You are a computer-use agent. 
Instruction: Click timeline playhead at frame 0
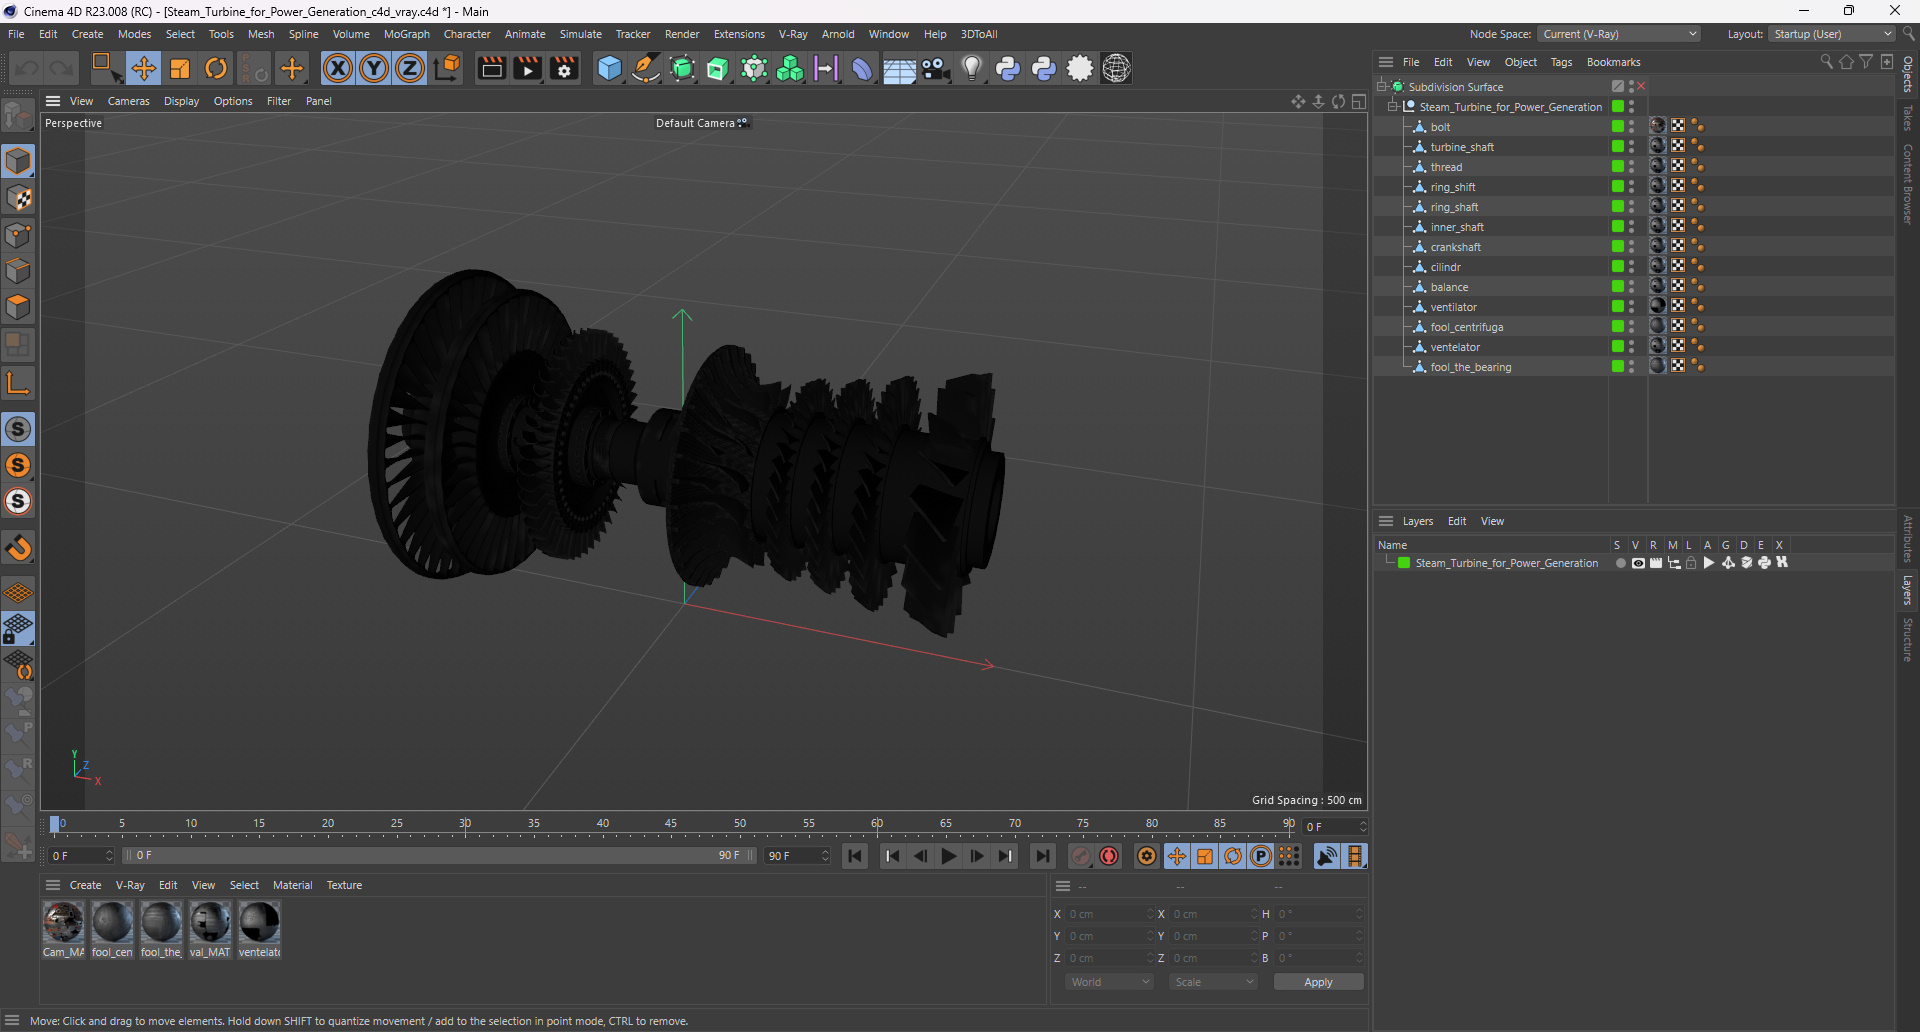click(x=55, y=824)
